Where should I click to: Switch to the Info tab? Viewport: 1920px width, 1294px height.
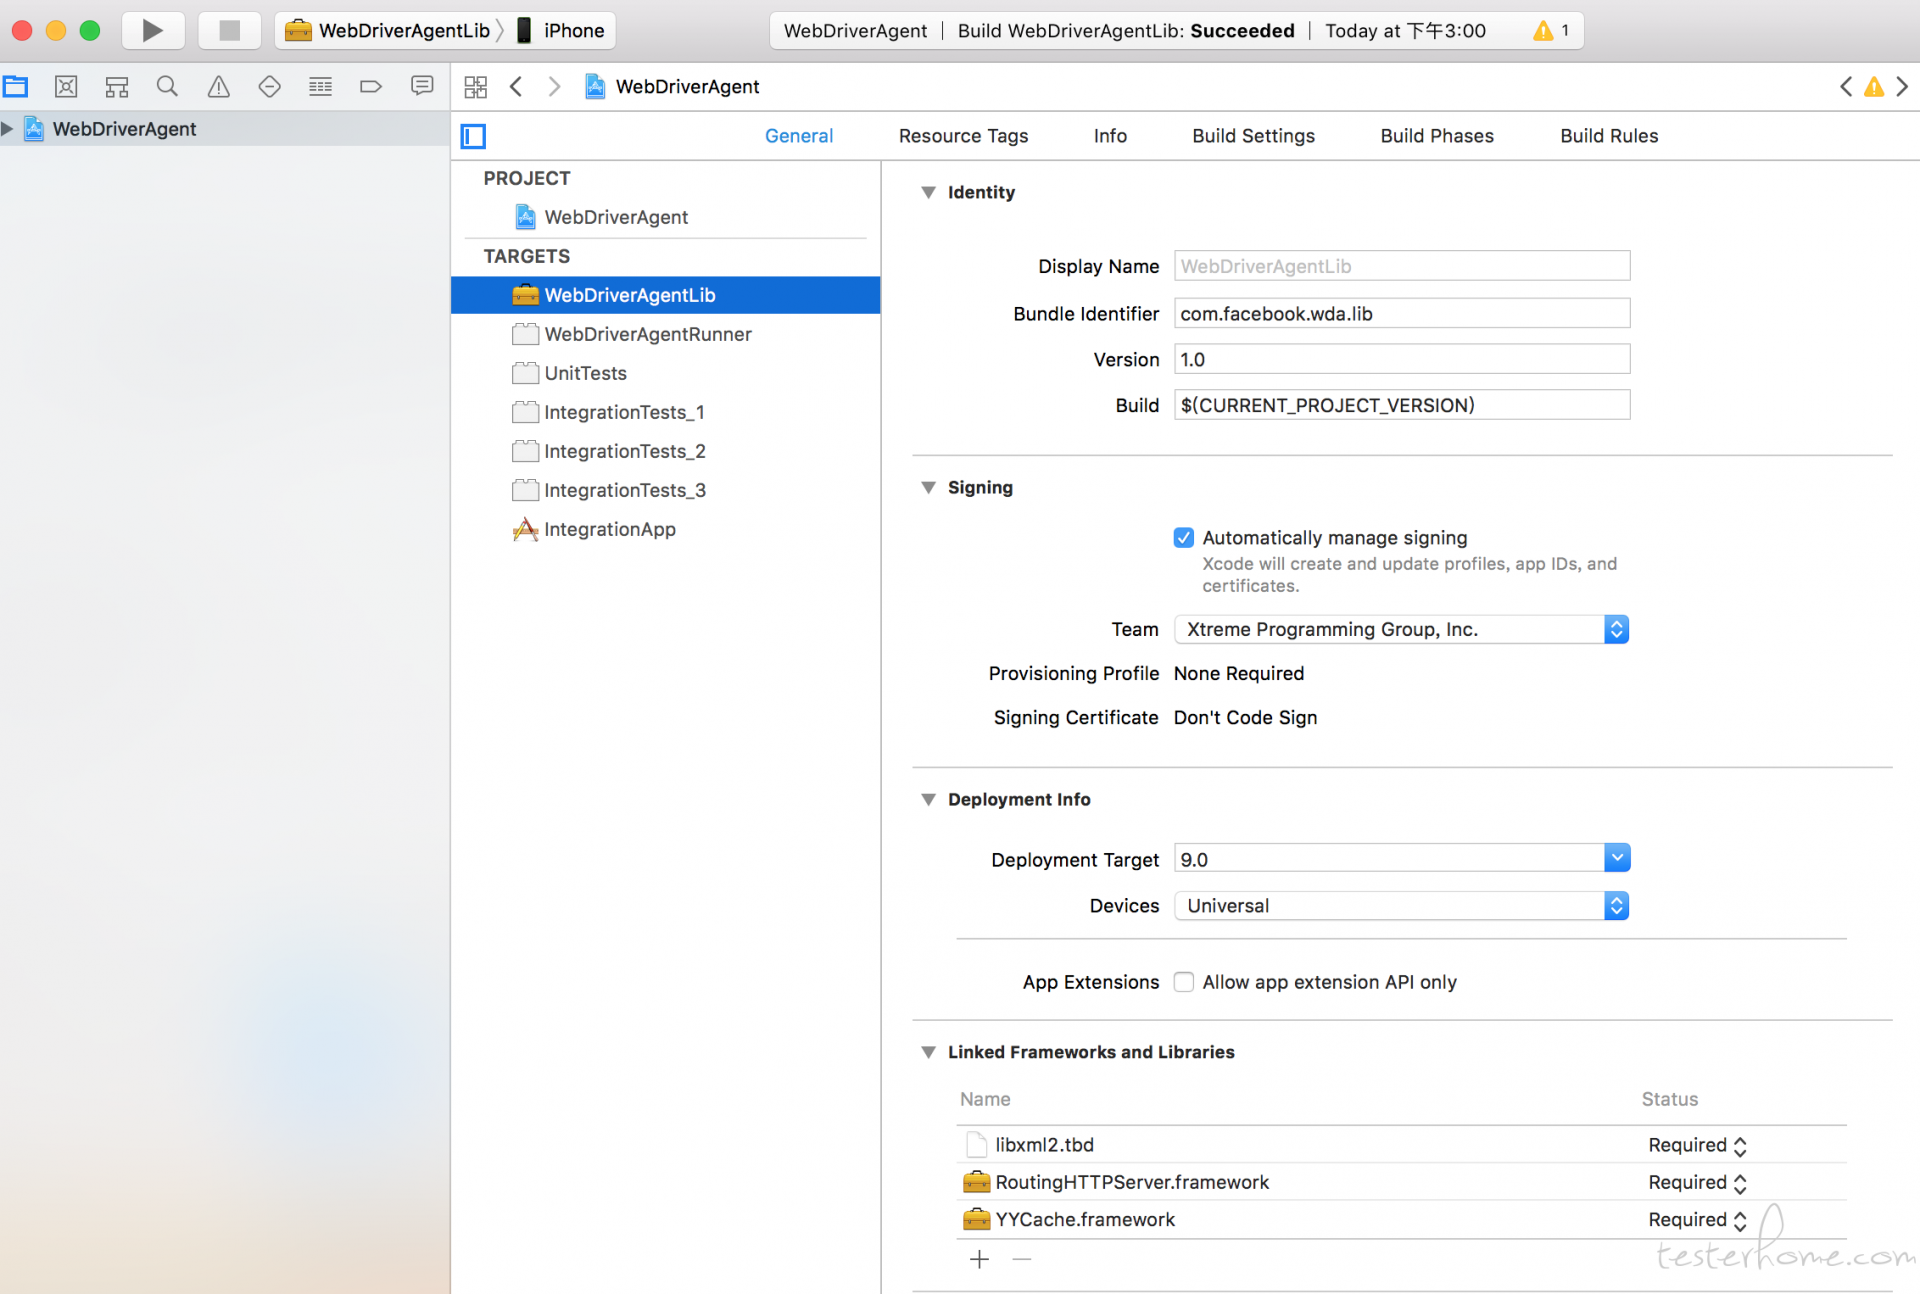(1110, 136)
